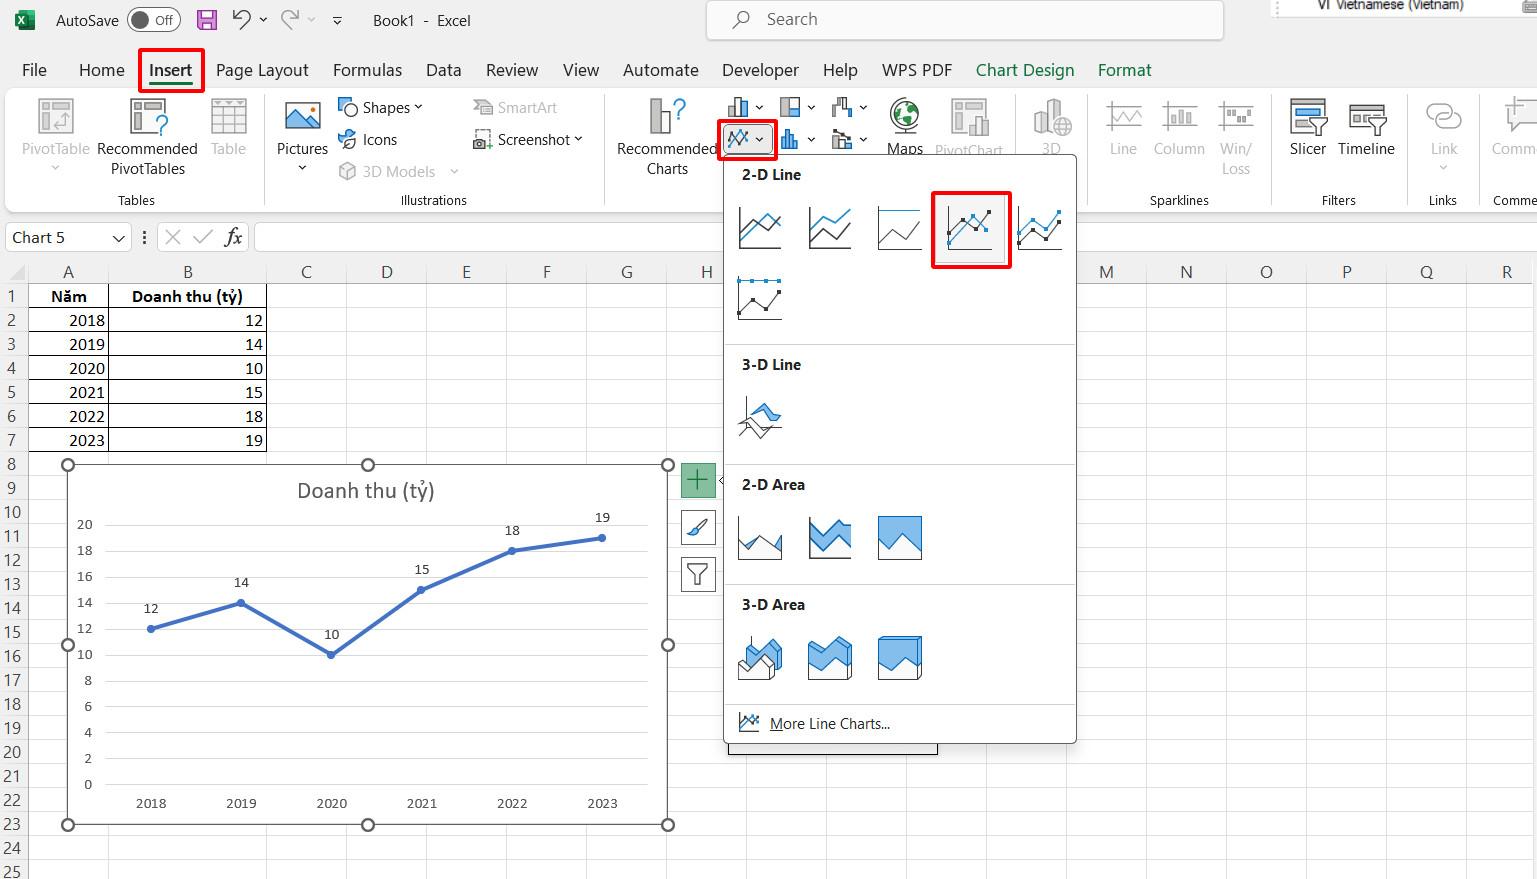Click the Save icon in title bar
Screen dimensions: 1537x879
[x=207, y=20]
